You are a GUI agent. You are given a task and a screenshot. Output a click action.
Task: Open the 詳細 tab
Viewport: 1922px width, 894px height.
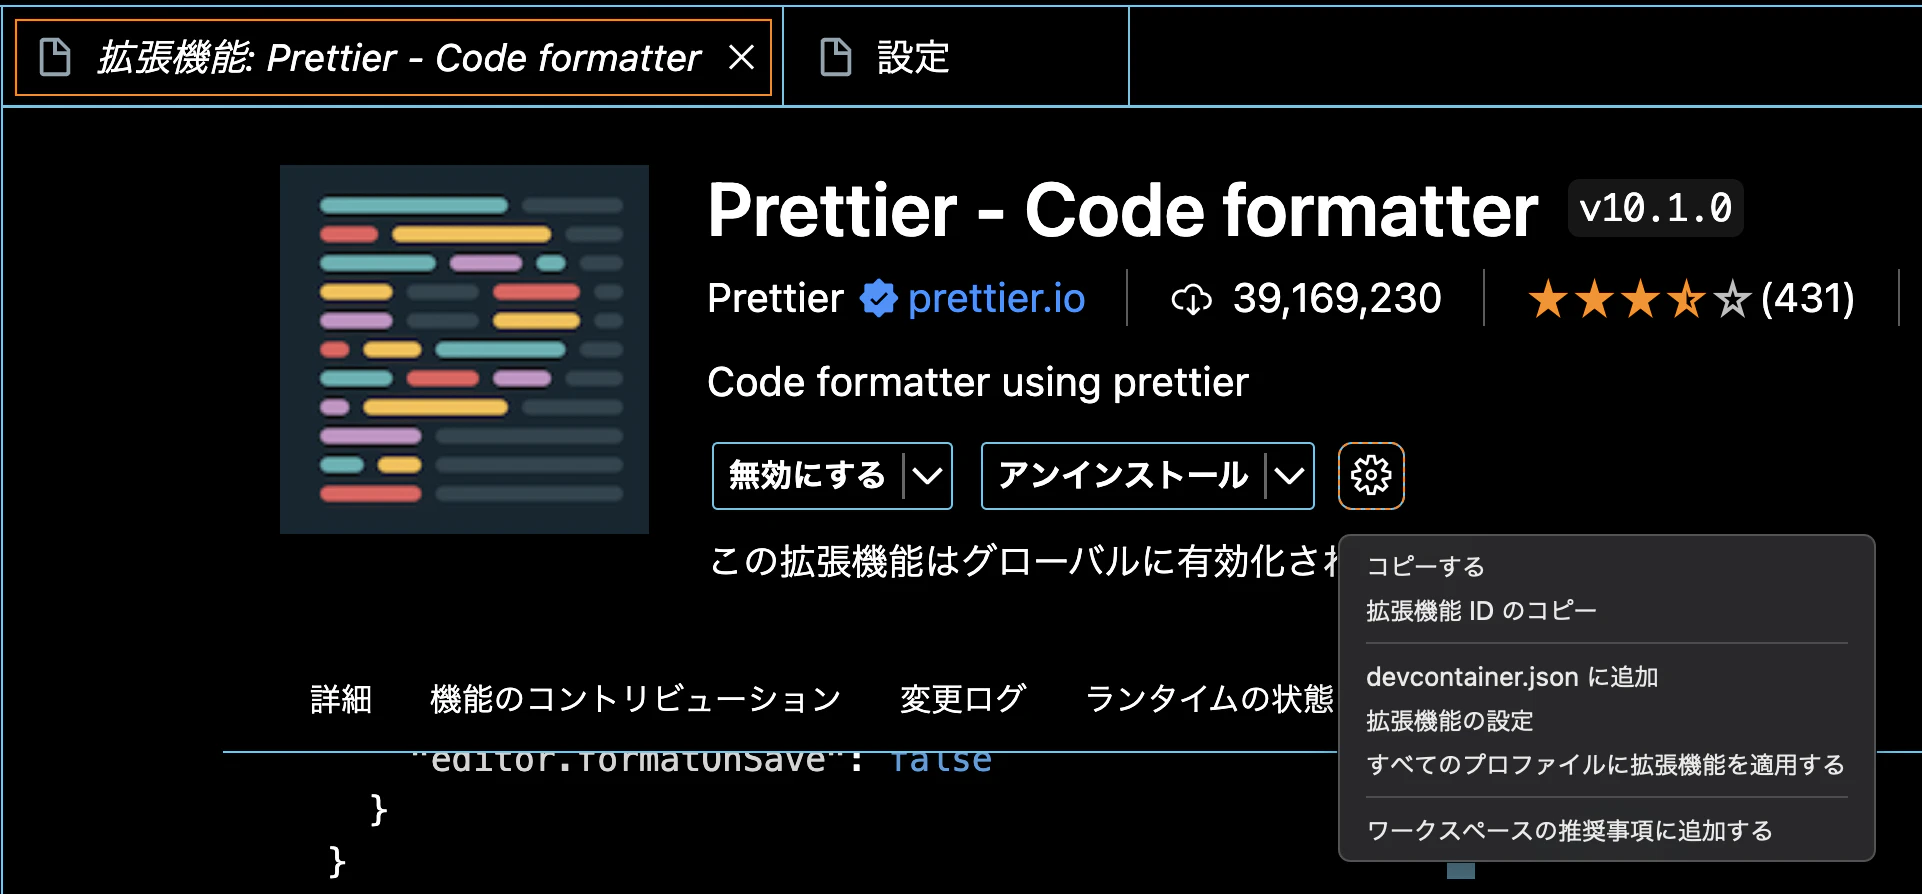click(341, 699)
